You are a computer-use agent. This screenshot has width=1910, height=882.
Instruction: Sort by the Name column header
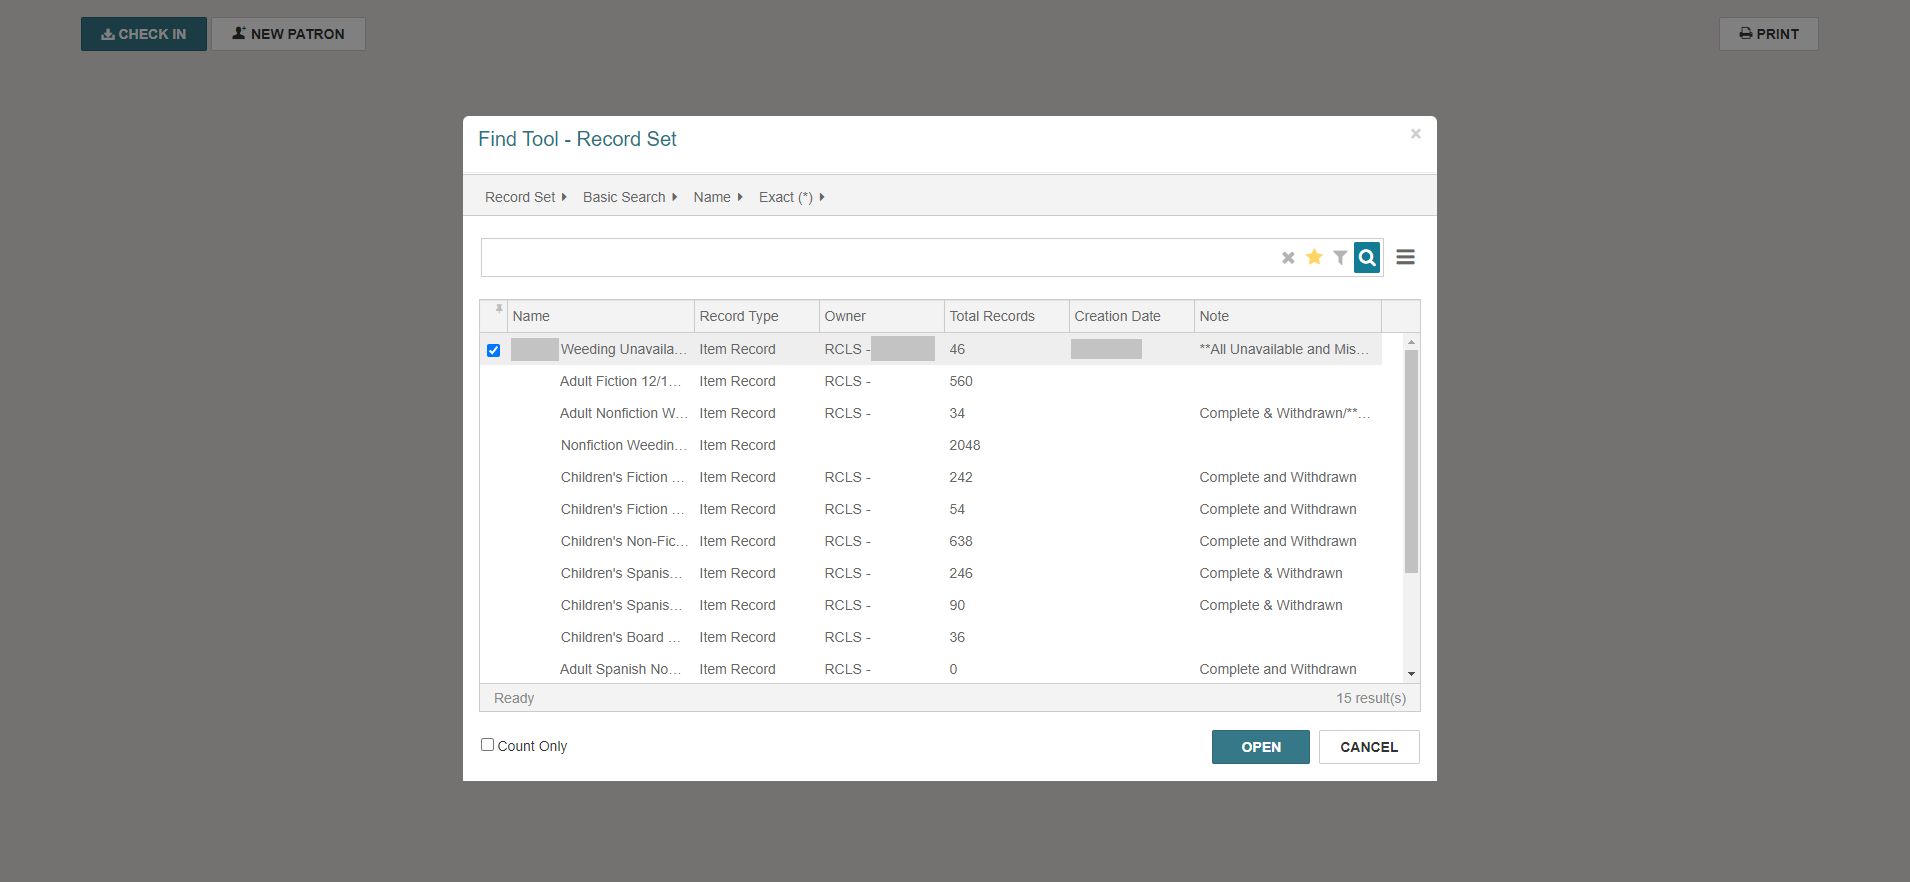pyautogui.click(x=601, y=316)
